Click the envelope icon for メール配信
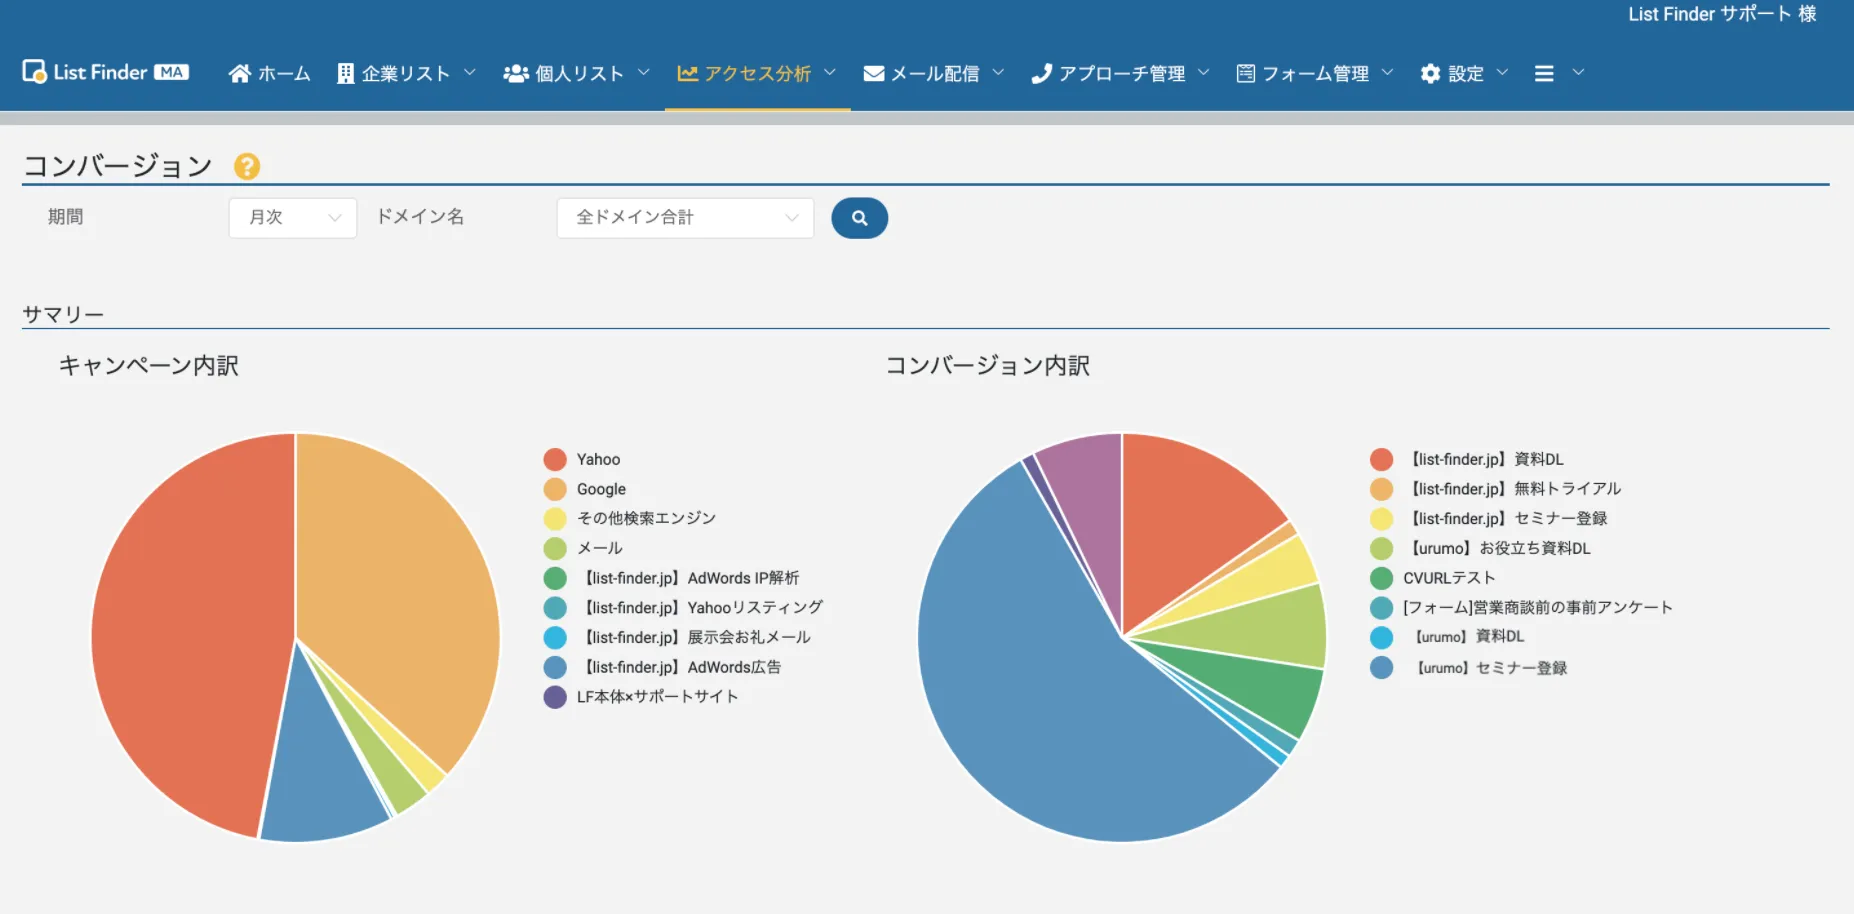This screenshot has width=1854, height=914. click(x=873, y=73)
